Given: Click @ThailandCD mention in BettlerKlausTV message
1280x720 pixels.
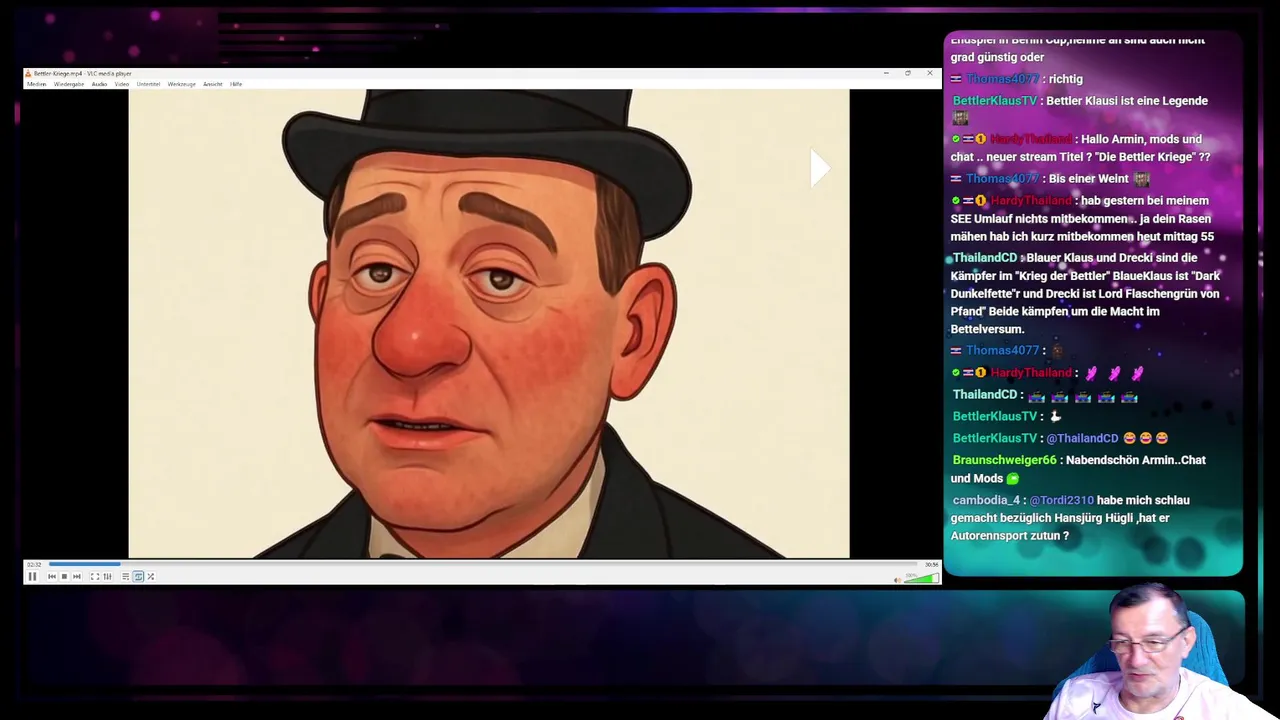Looking at the screenshot, I should point(1082,438).
